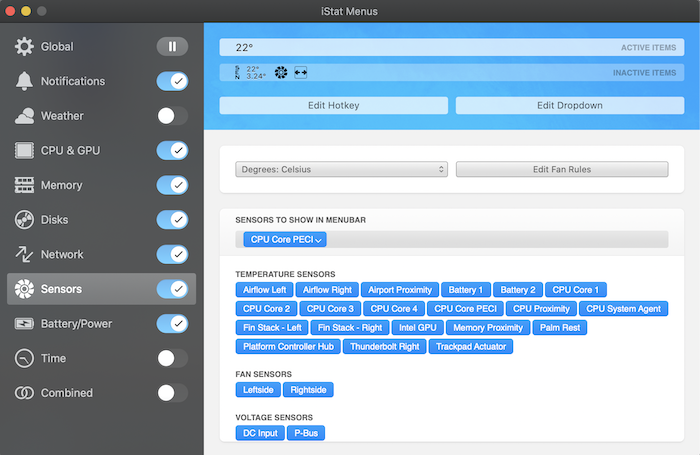The height and width of the screenshot is (455, 700).
Task: Select the Intel GPU sensor
Action: pyautogui.click(x=417, y=328)
